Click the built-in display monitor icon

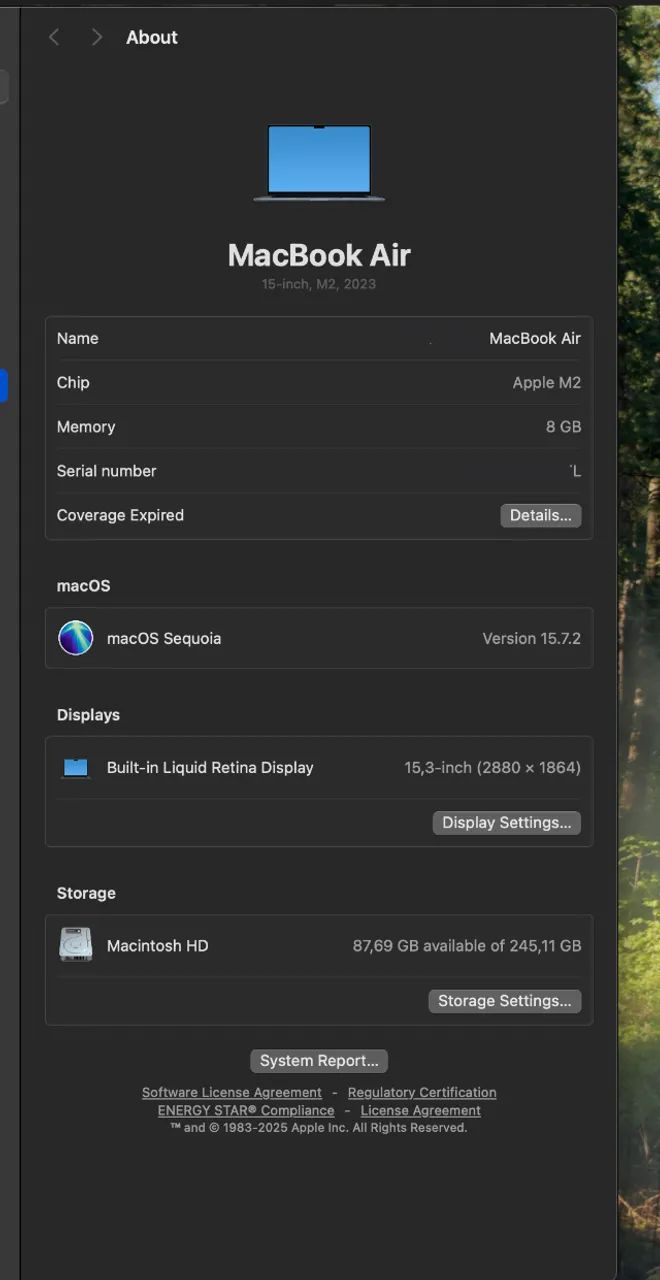(x=76, y=768)
